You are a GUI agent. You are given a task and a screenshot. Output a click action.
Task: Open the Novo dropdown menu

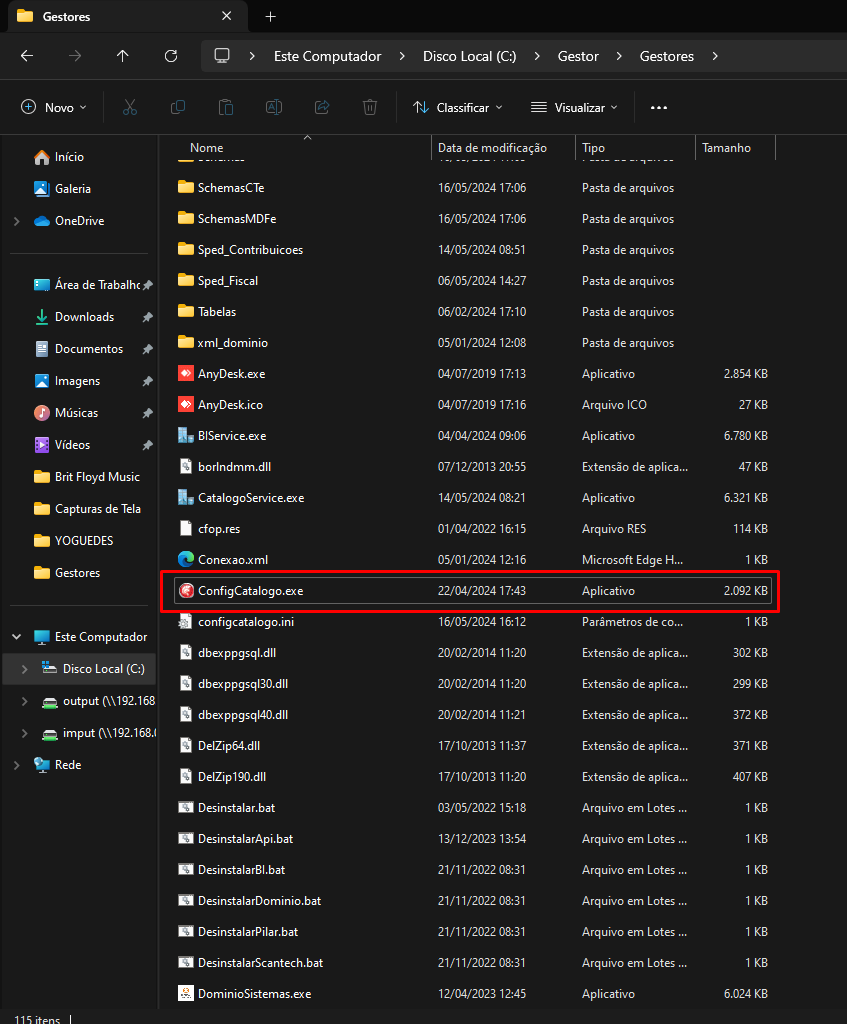coord(54,107)
